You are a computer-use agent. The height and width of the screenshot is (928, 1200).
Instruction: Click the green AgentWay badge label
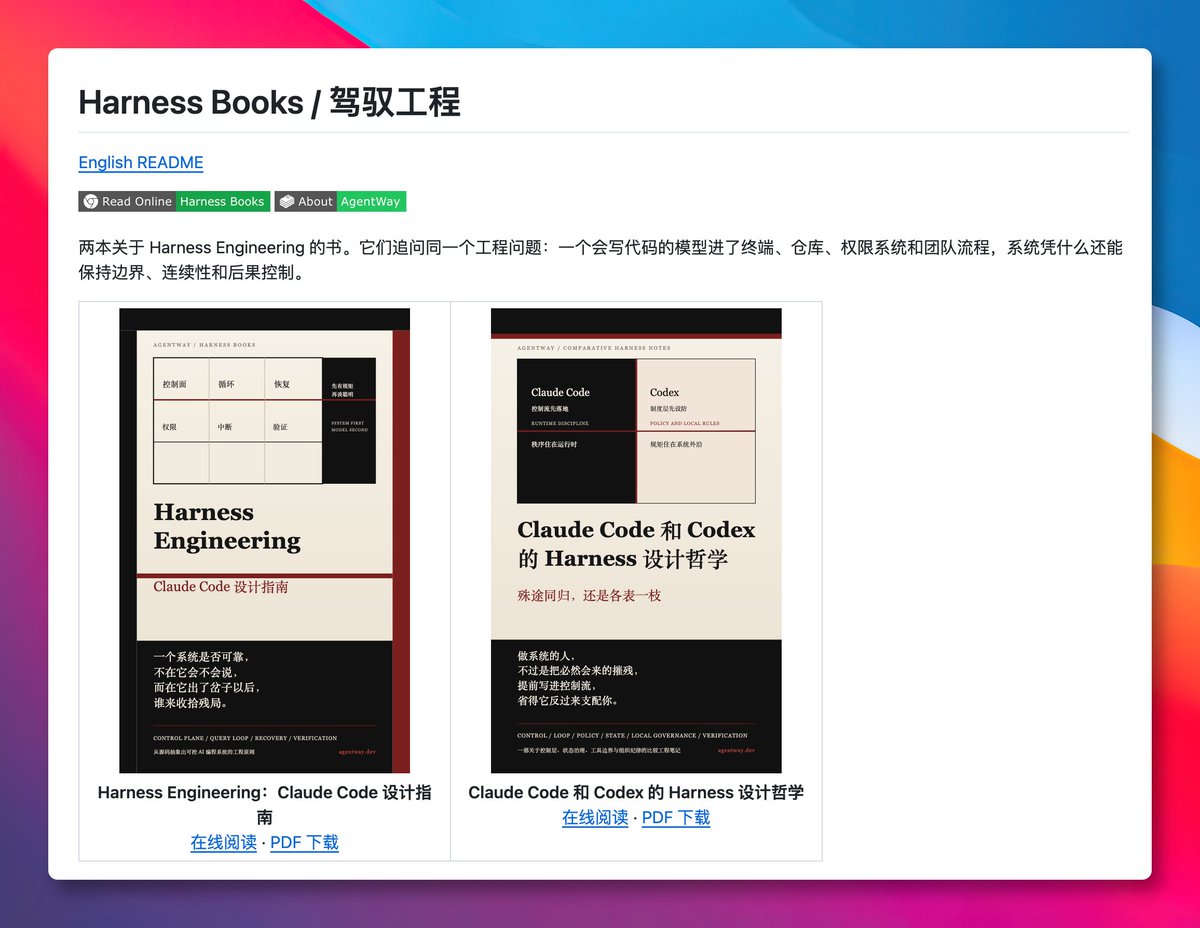pos(371,201)
